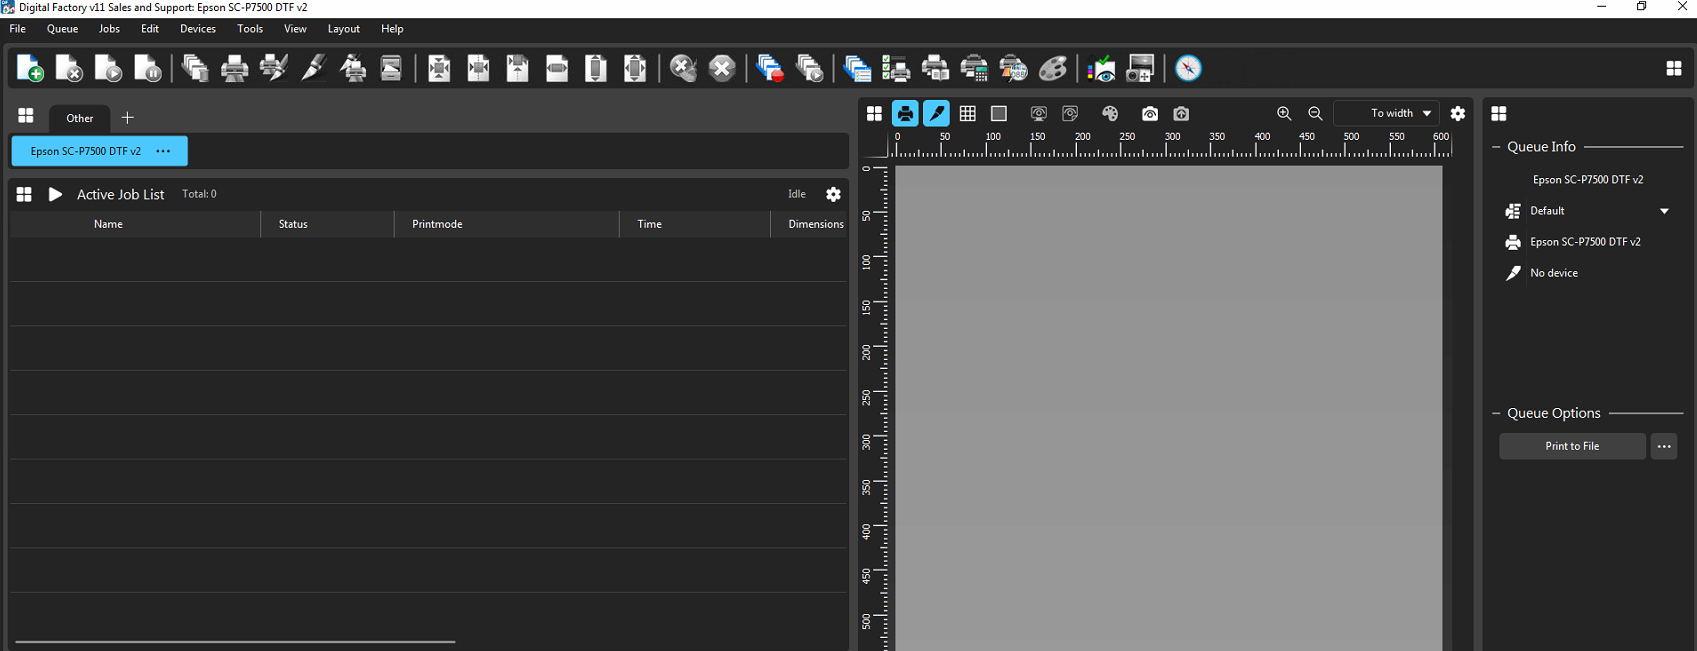Click the color eye checkmark preview icon
The image size is (1697, 651).
point(1101,68)
